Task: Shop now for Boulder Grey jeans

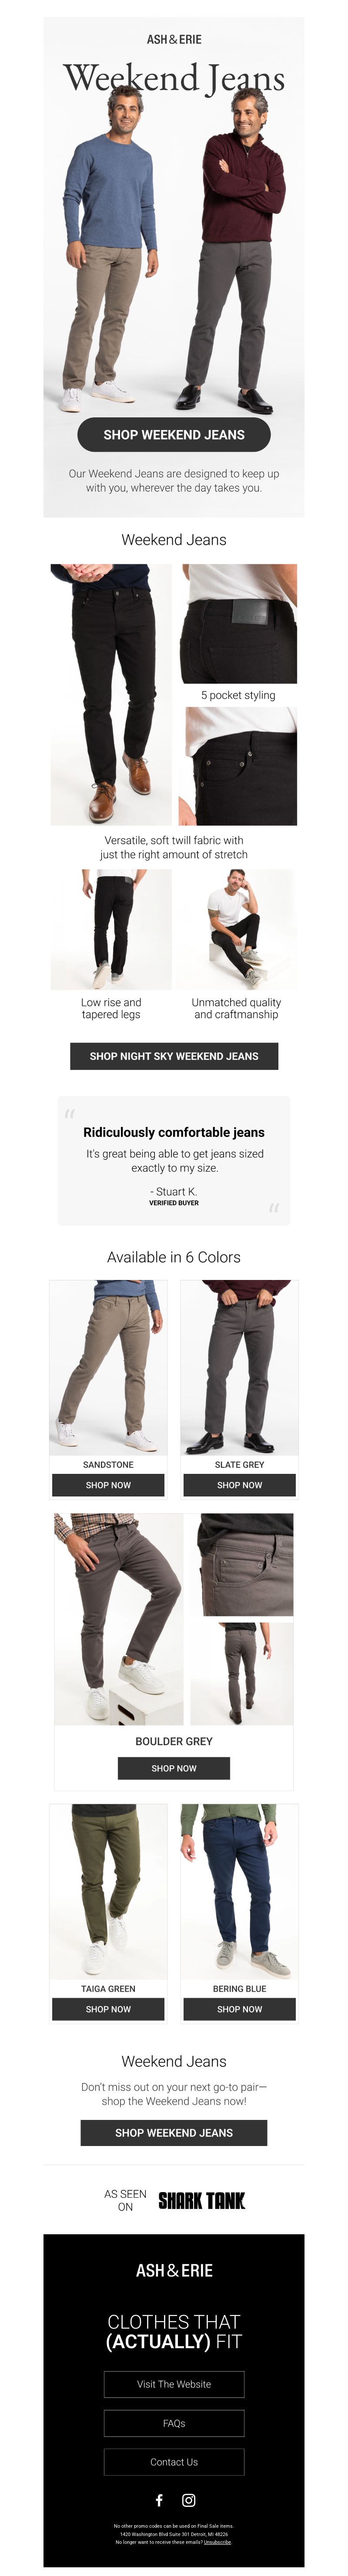Action: point(174,1768)
